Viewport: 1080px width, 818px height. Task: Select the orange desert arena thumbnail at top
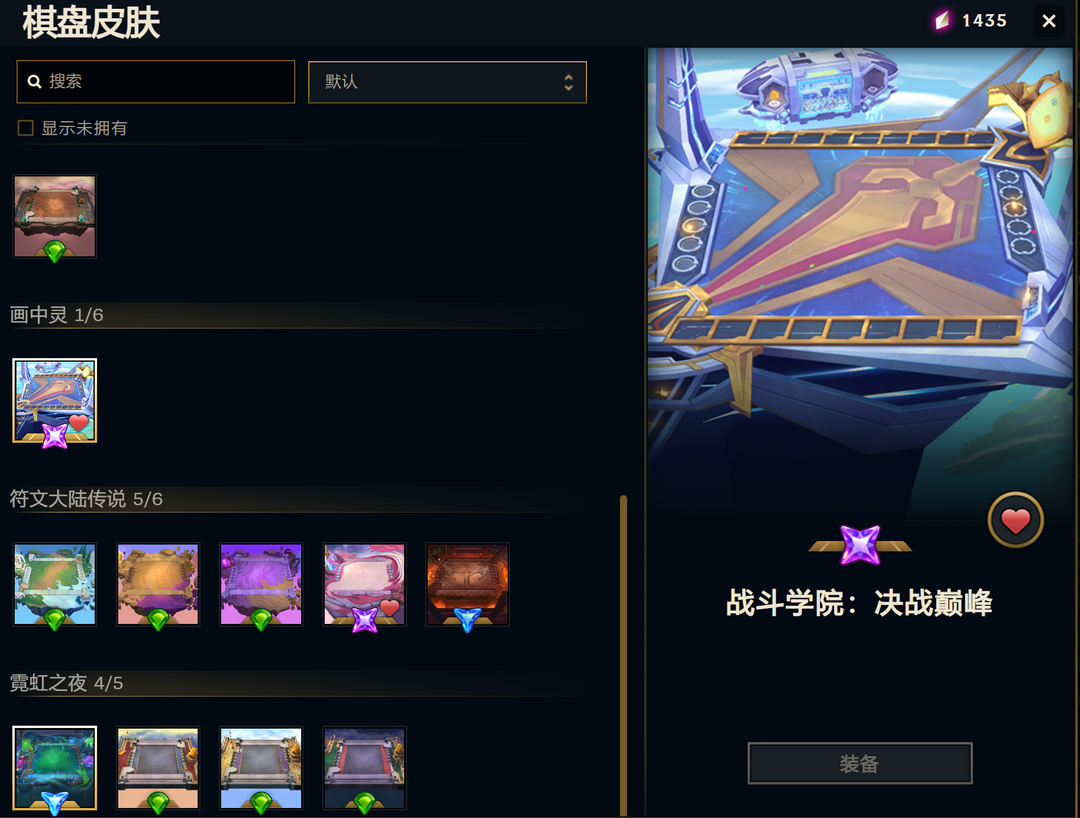[x=54, y=217]
